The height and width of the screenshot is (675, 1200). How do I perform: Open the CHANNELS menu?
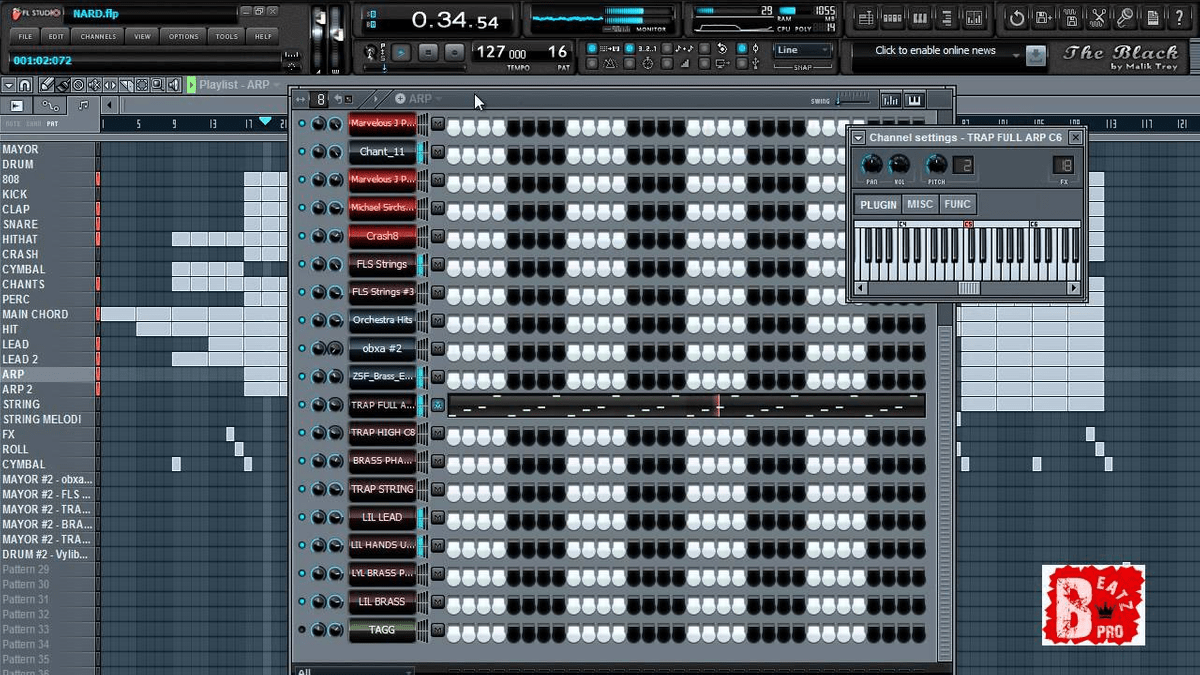tap(98, 36)
